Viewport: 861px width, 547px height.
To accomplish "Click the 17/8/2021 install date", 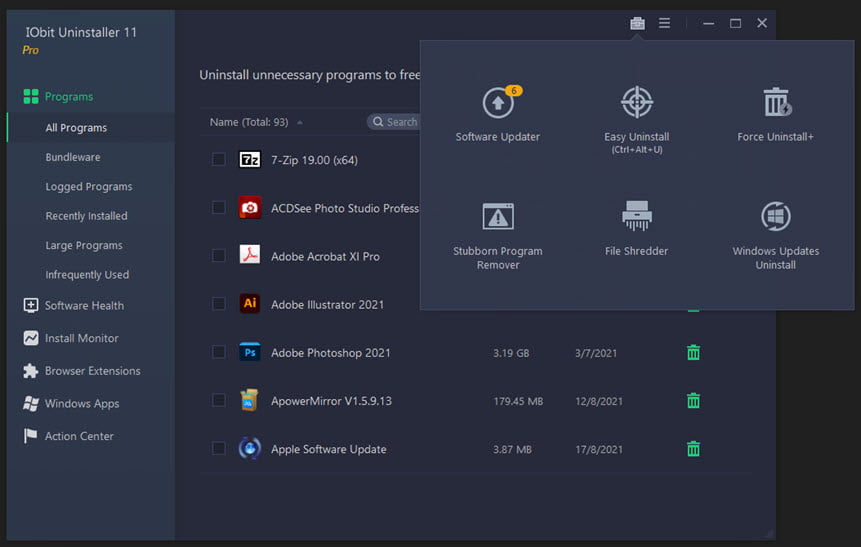I will click(599, 449).
